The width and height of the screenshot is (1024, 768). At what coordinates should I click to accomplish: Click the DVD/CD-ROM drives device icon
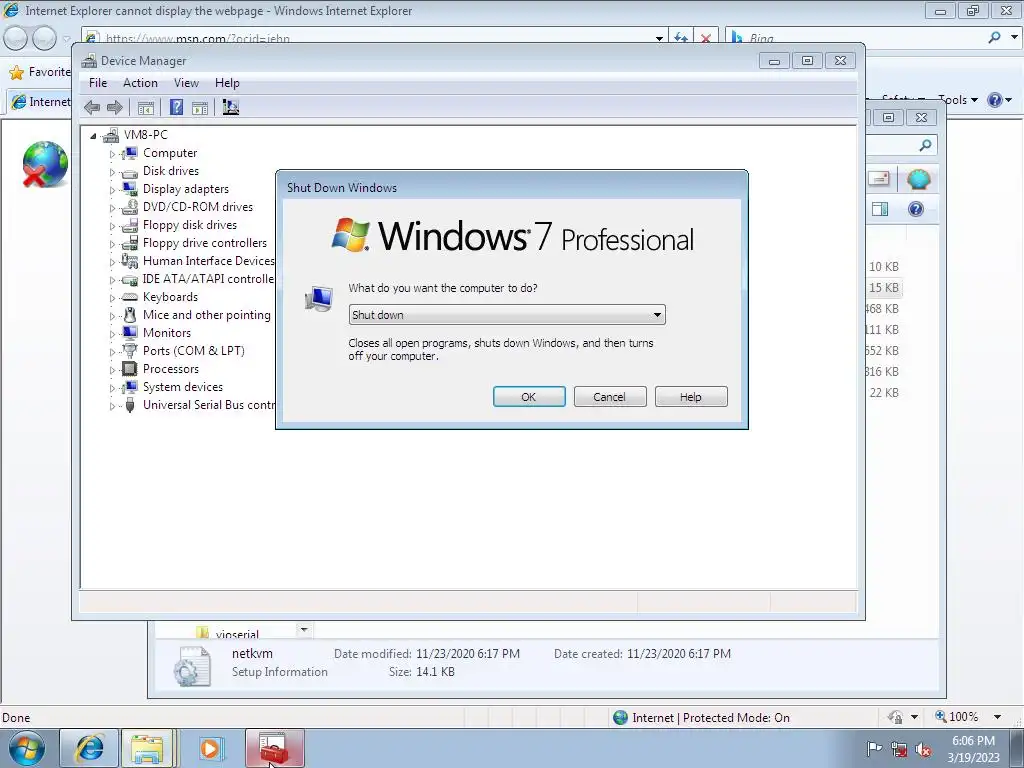(129, 207)
